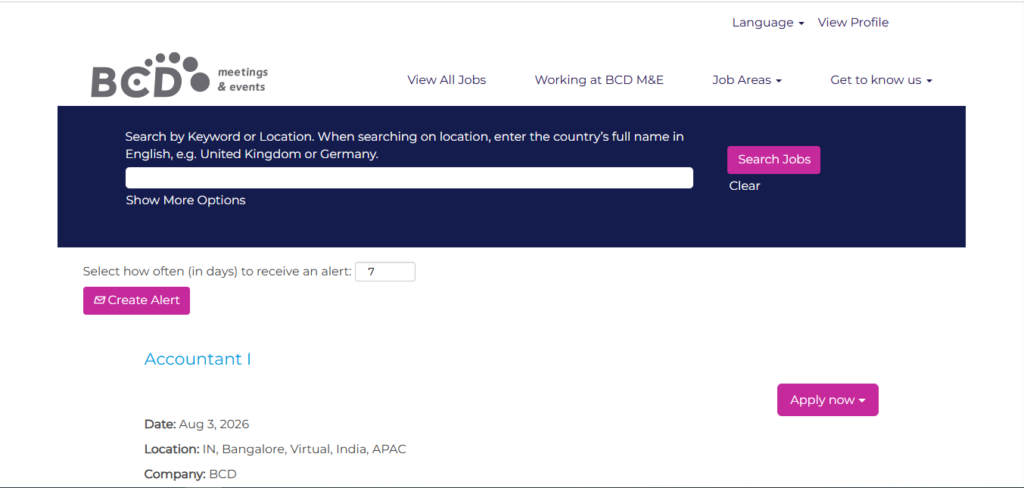
Task: Open the Apply now dropdown
Action: [x=827, y=400]
